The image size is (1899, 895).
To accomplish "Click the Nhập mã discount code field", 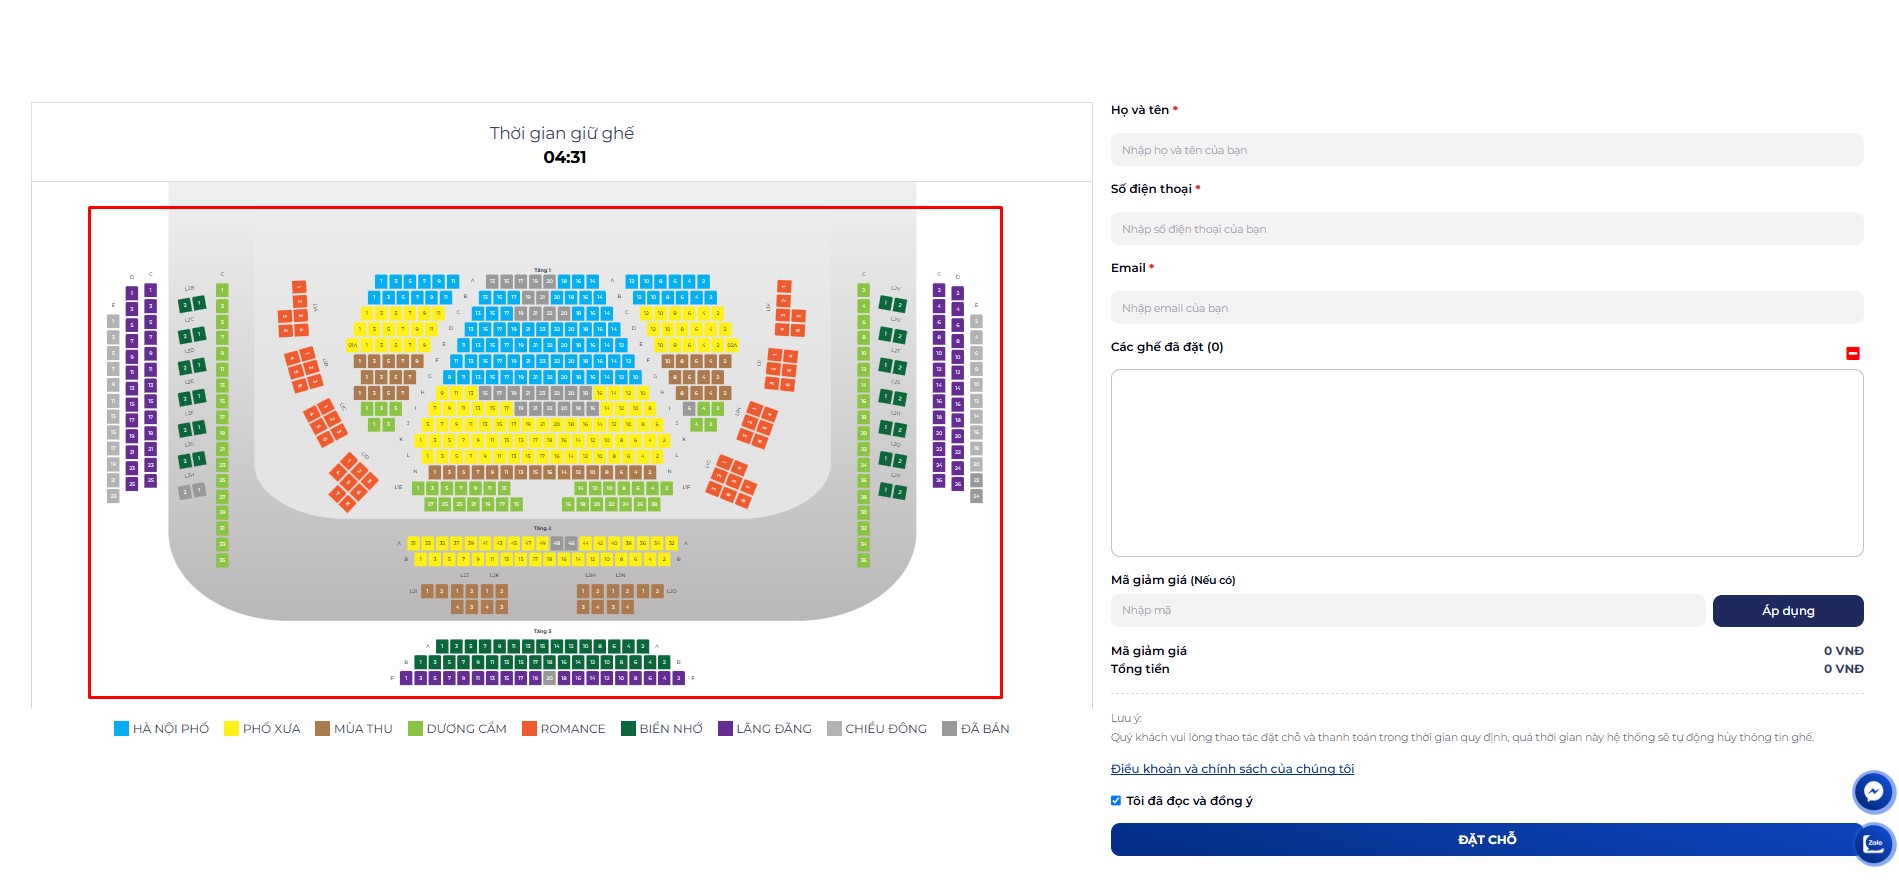I will click(1408, 611).
